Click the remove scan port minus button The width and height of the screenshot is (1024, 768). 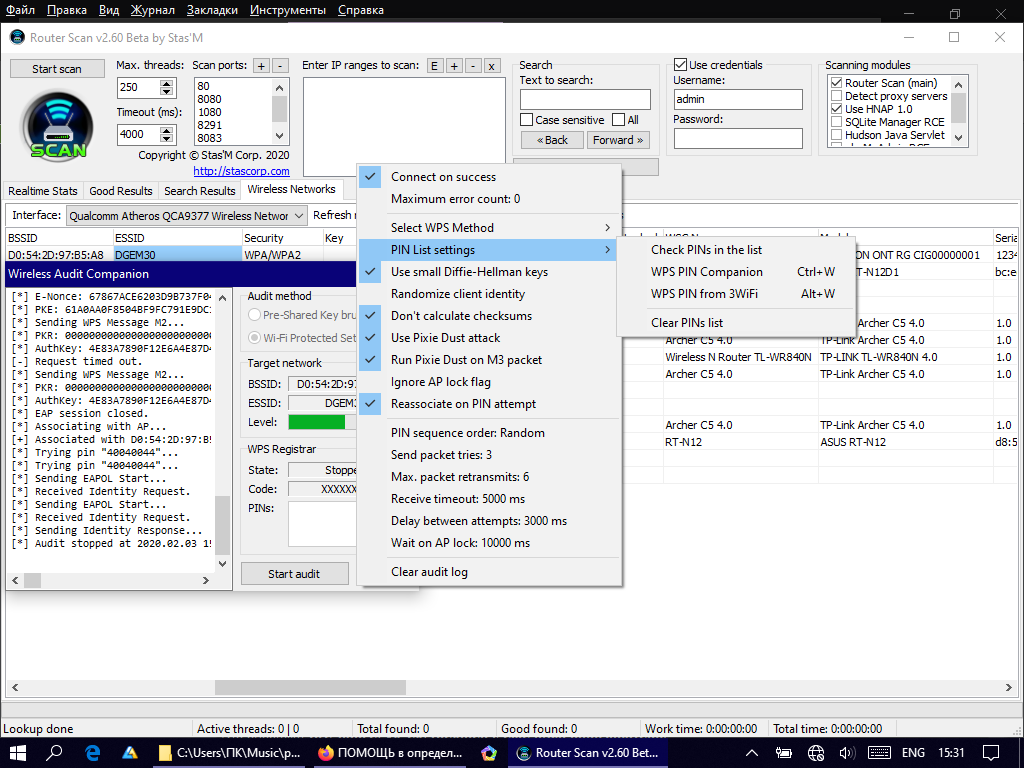tap(281, 66)
